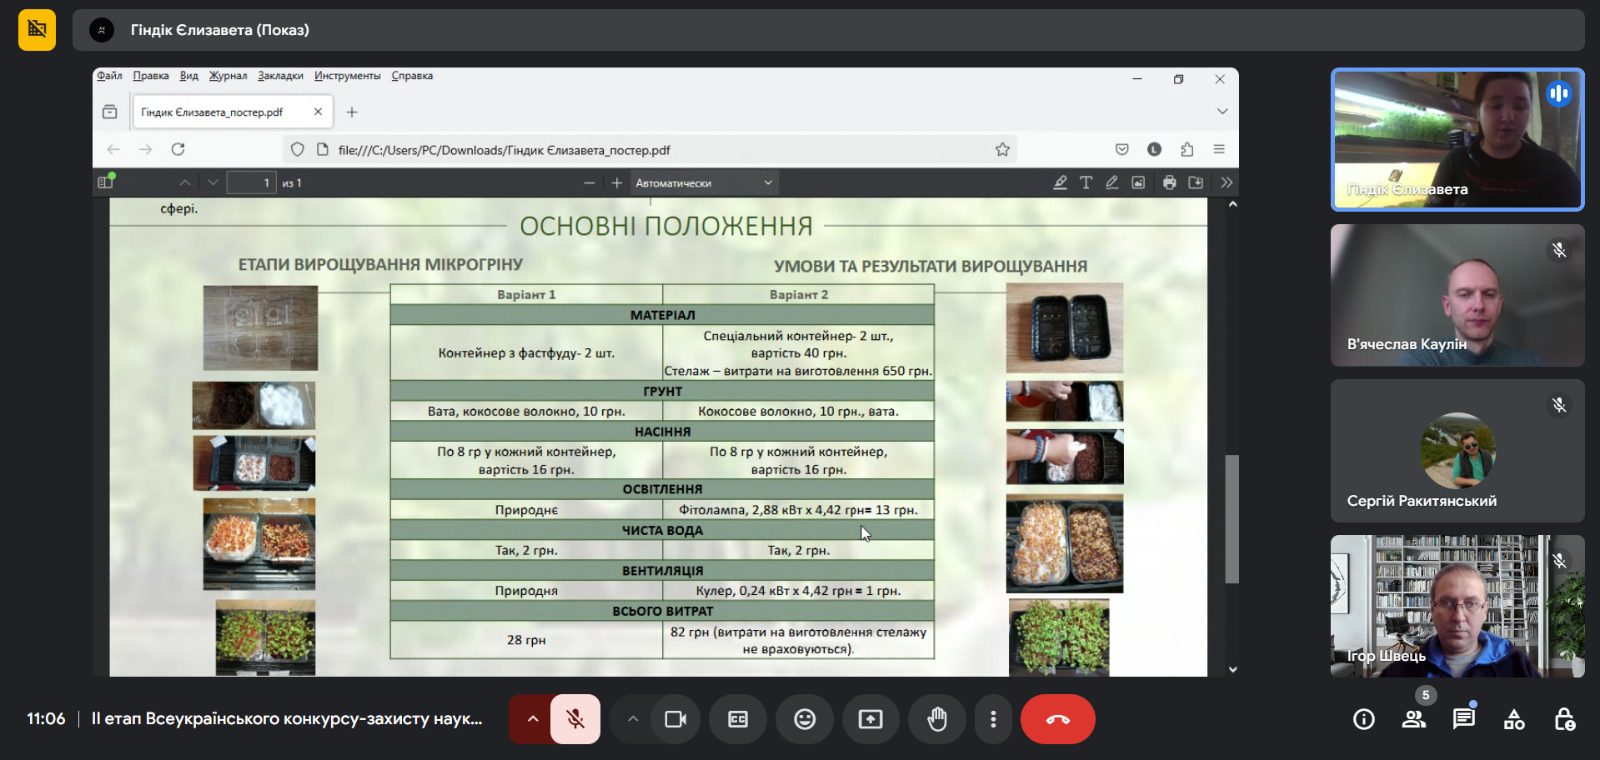Screen dimensions: 1600x760
Task: Select Гіндік Єлизавета presenter tile
Action: tap(1457, 140)
